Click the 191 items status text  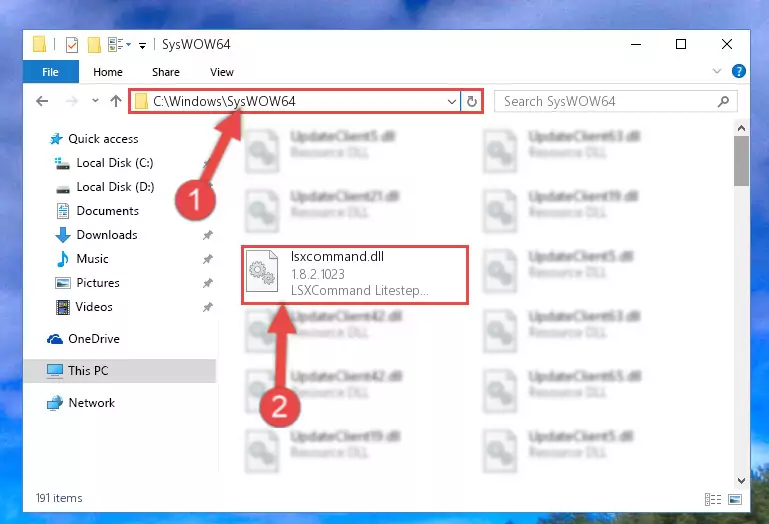coord(59,498)
